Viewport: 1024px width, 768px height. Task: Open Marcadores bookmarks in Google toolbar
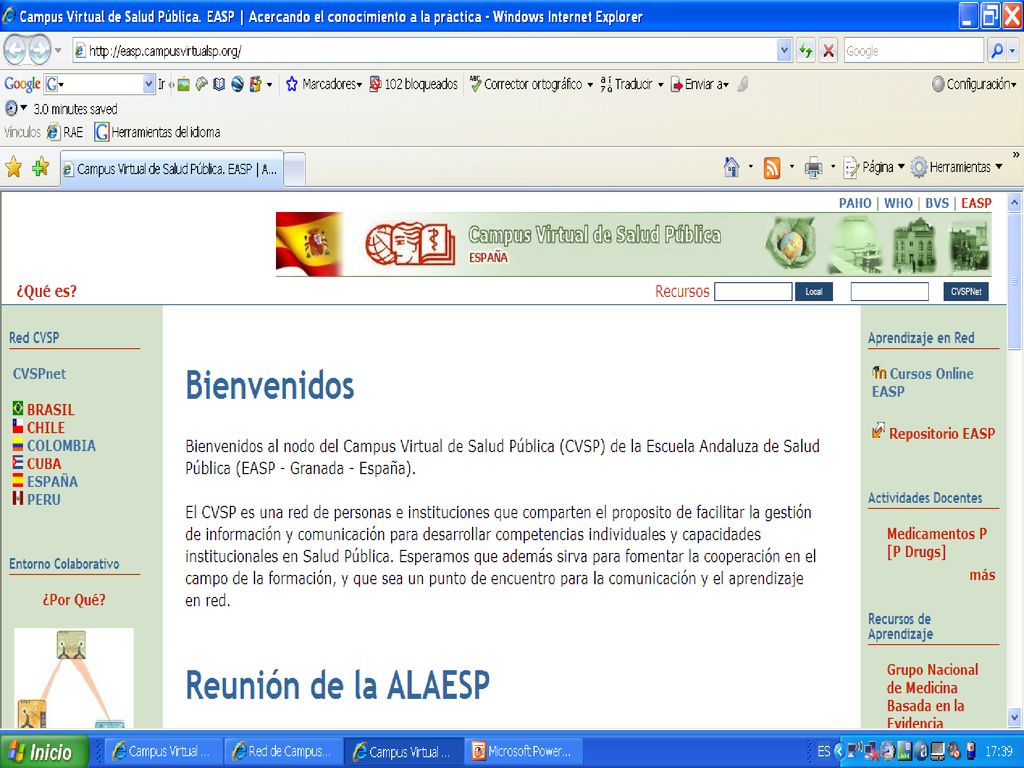[x=324, y=84]
